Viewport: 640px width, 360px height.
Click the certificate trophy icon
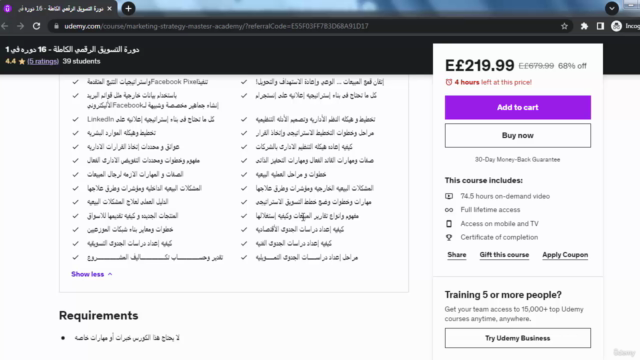[x=449, y=237]
